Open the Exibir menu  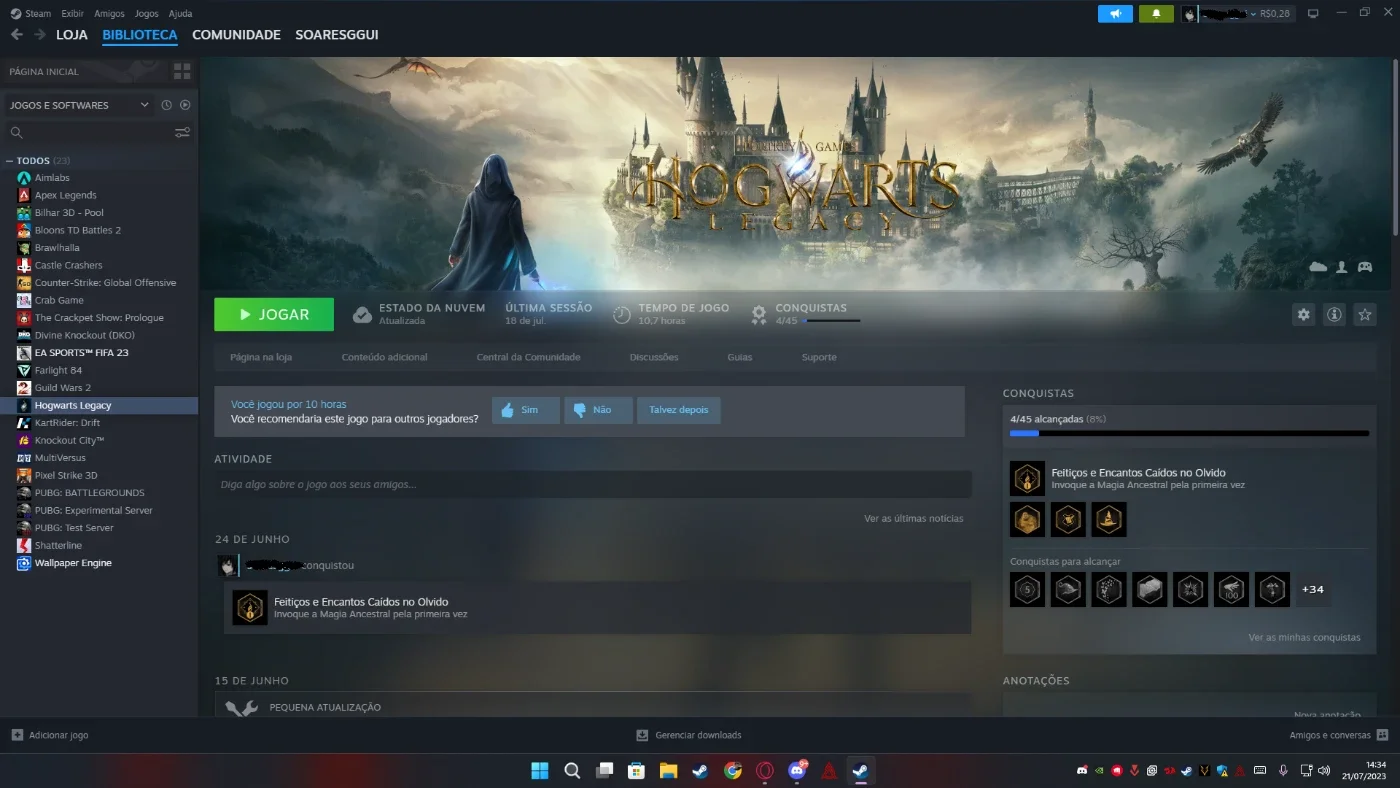(x=72, y=14)
